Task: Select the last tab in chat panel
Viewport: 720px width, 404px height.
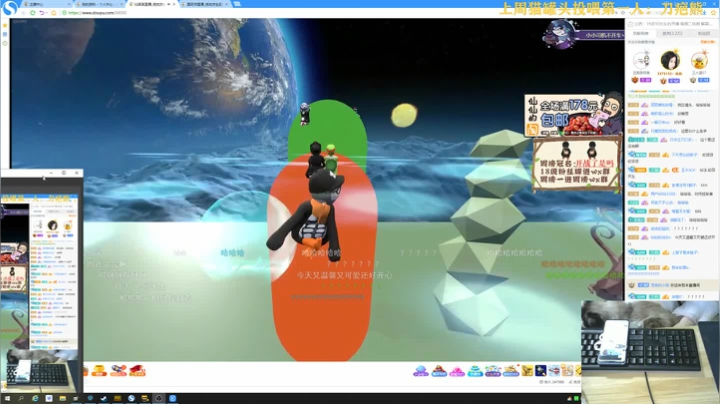Action: click(x=703, y=34)
